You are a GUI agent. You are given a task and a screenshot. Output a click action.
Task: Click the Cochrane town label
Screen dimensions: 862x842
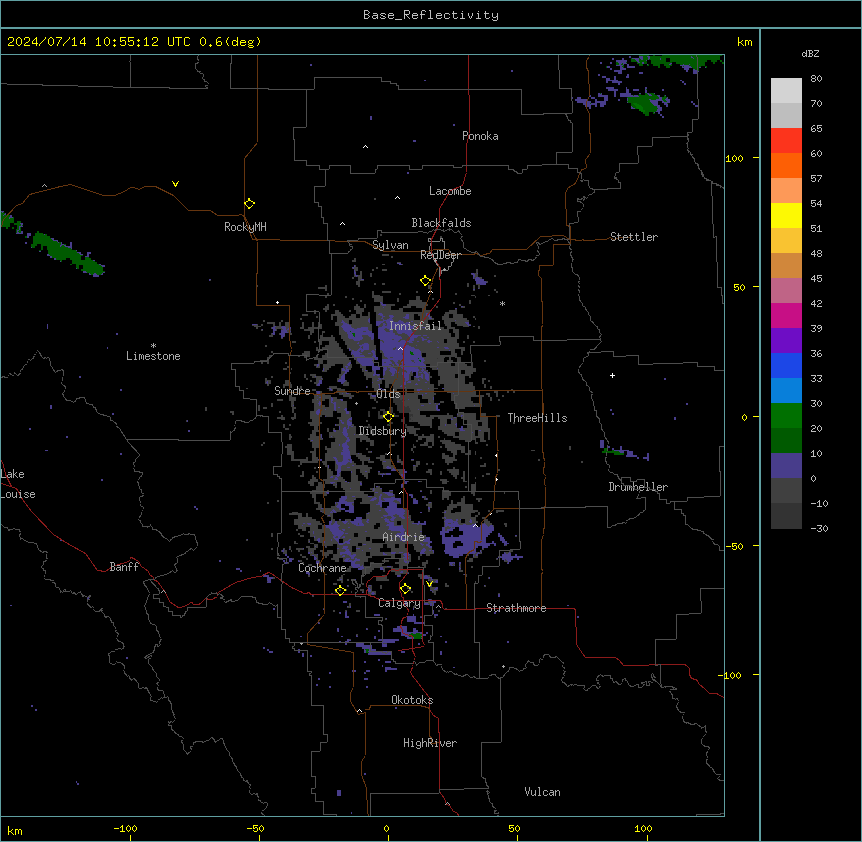[322, 568]
